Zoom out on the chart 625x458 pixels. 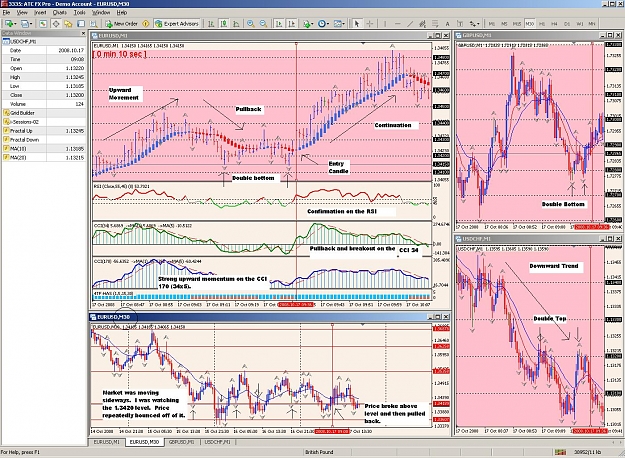click(263, 24)
